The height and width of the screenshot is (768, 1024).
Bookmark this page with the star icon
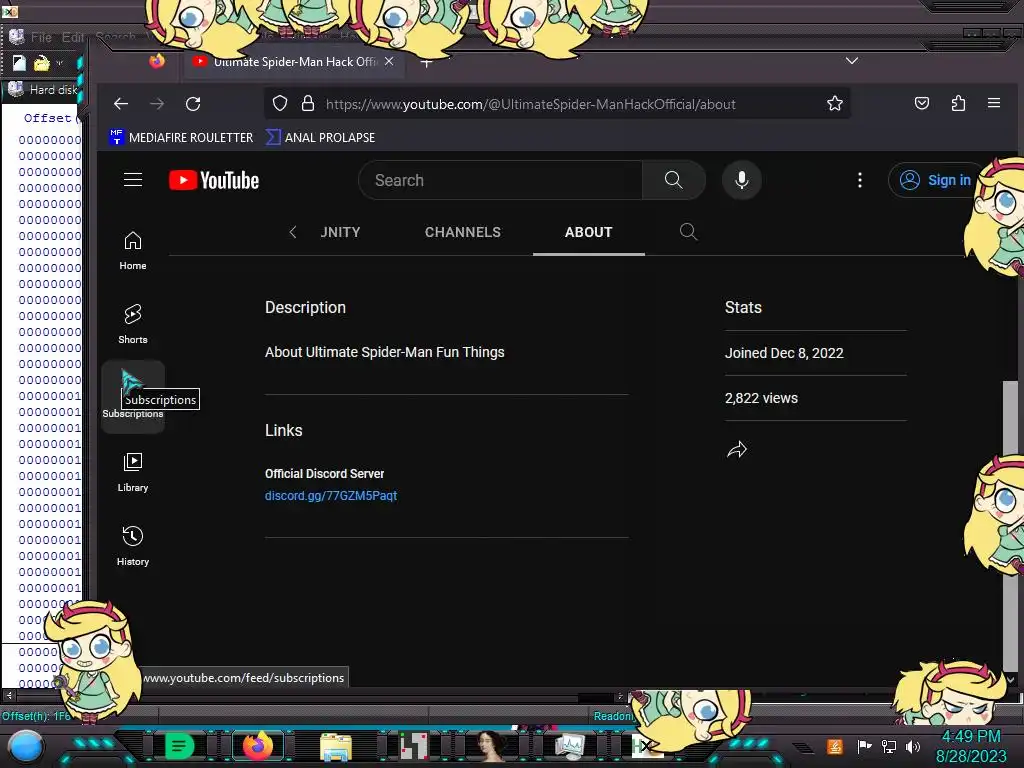point(835,103)
